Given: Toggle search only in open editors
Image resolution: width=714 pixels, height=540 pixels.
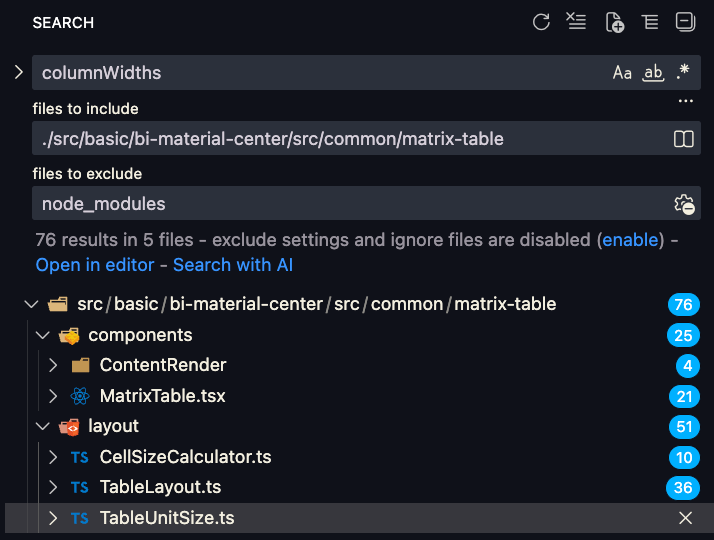Looking at the screenshot, I should [x=683, y=138].
